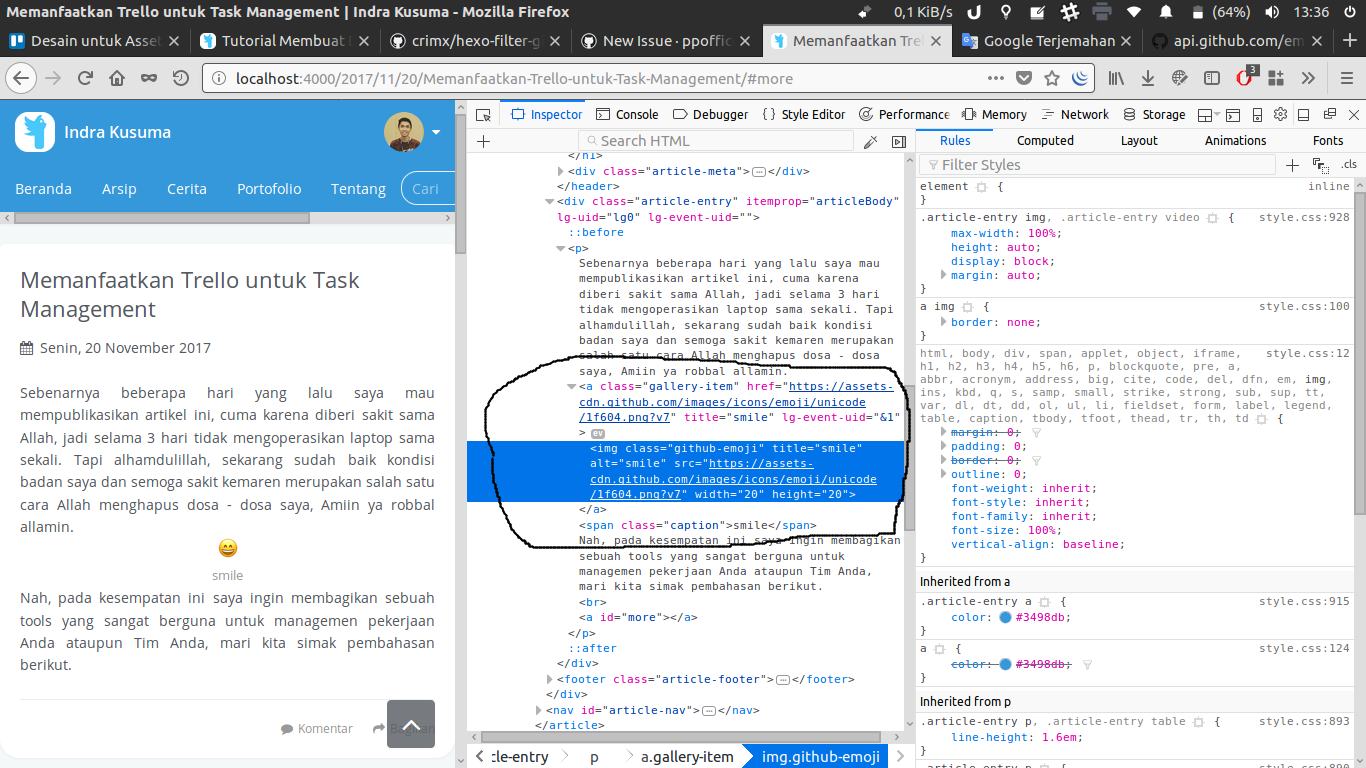Select the eyedropper icon beside Search HTML
This screenshot has height=768, width=1366.
click(x=869, y=141)
